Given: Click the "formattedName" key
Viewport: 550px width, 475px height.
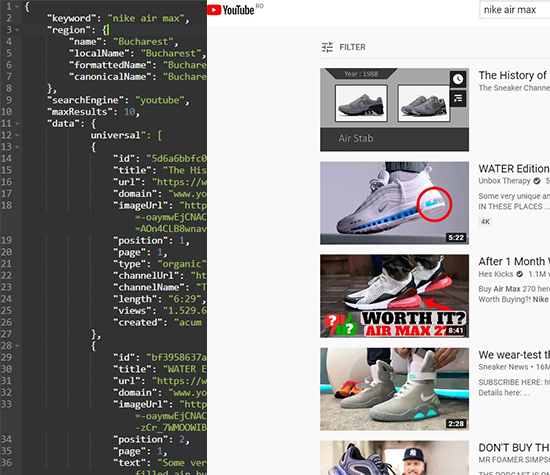Looking at the screenshot, I should (110, 65).
